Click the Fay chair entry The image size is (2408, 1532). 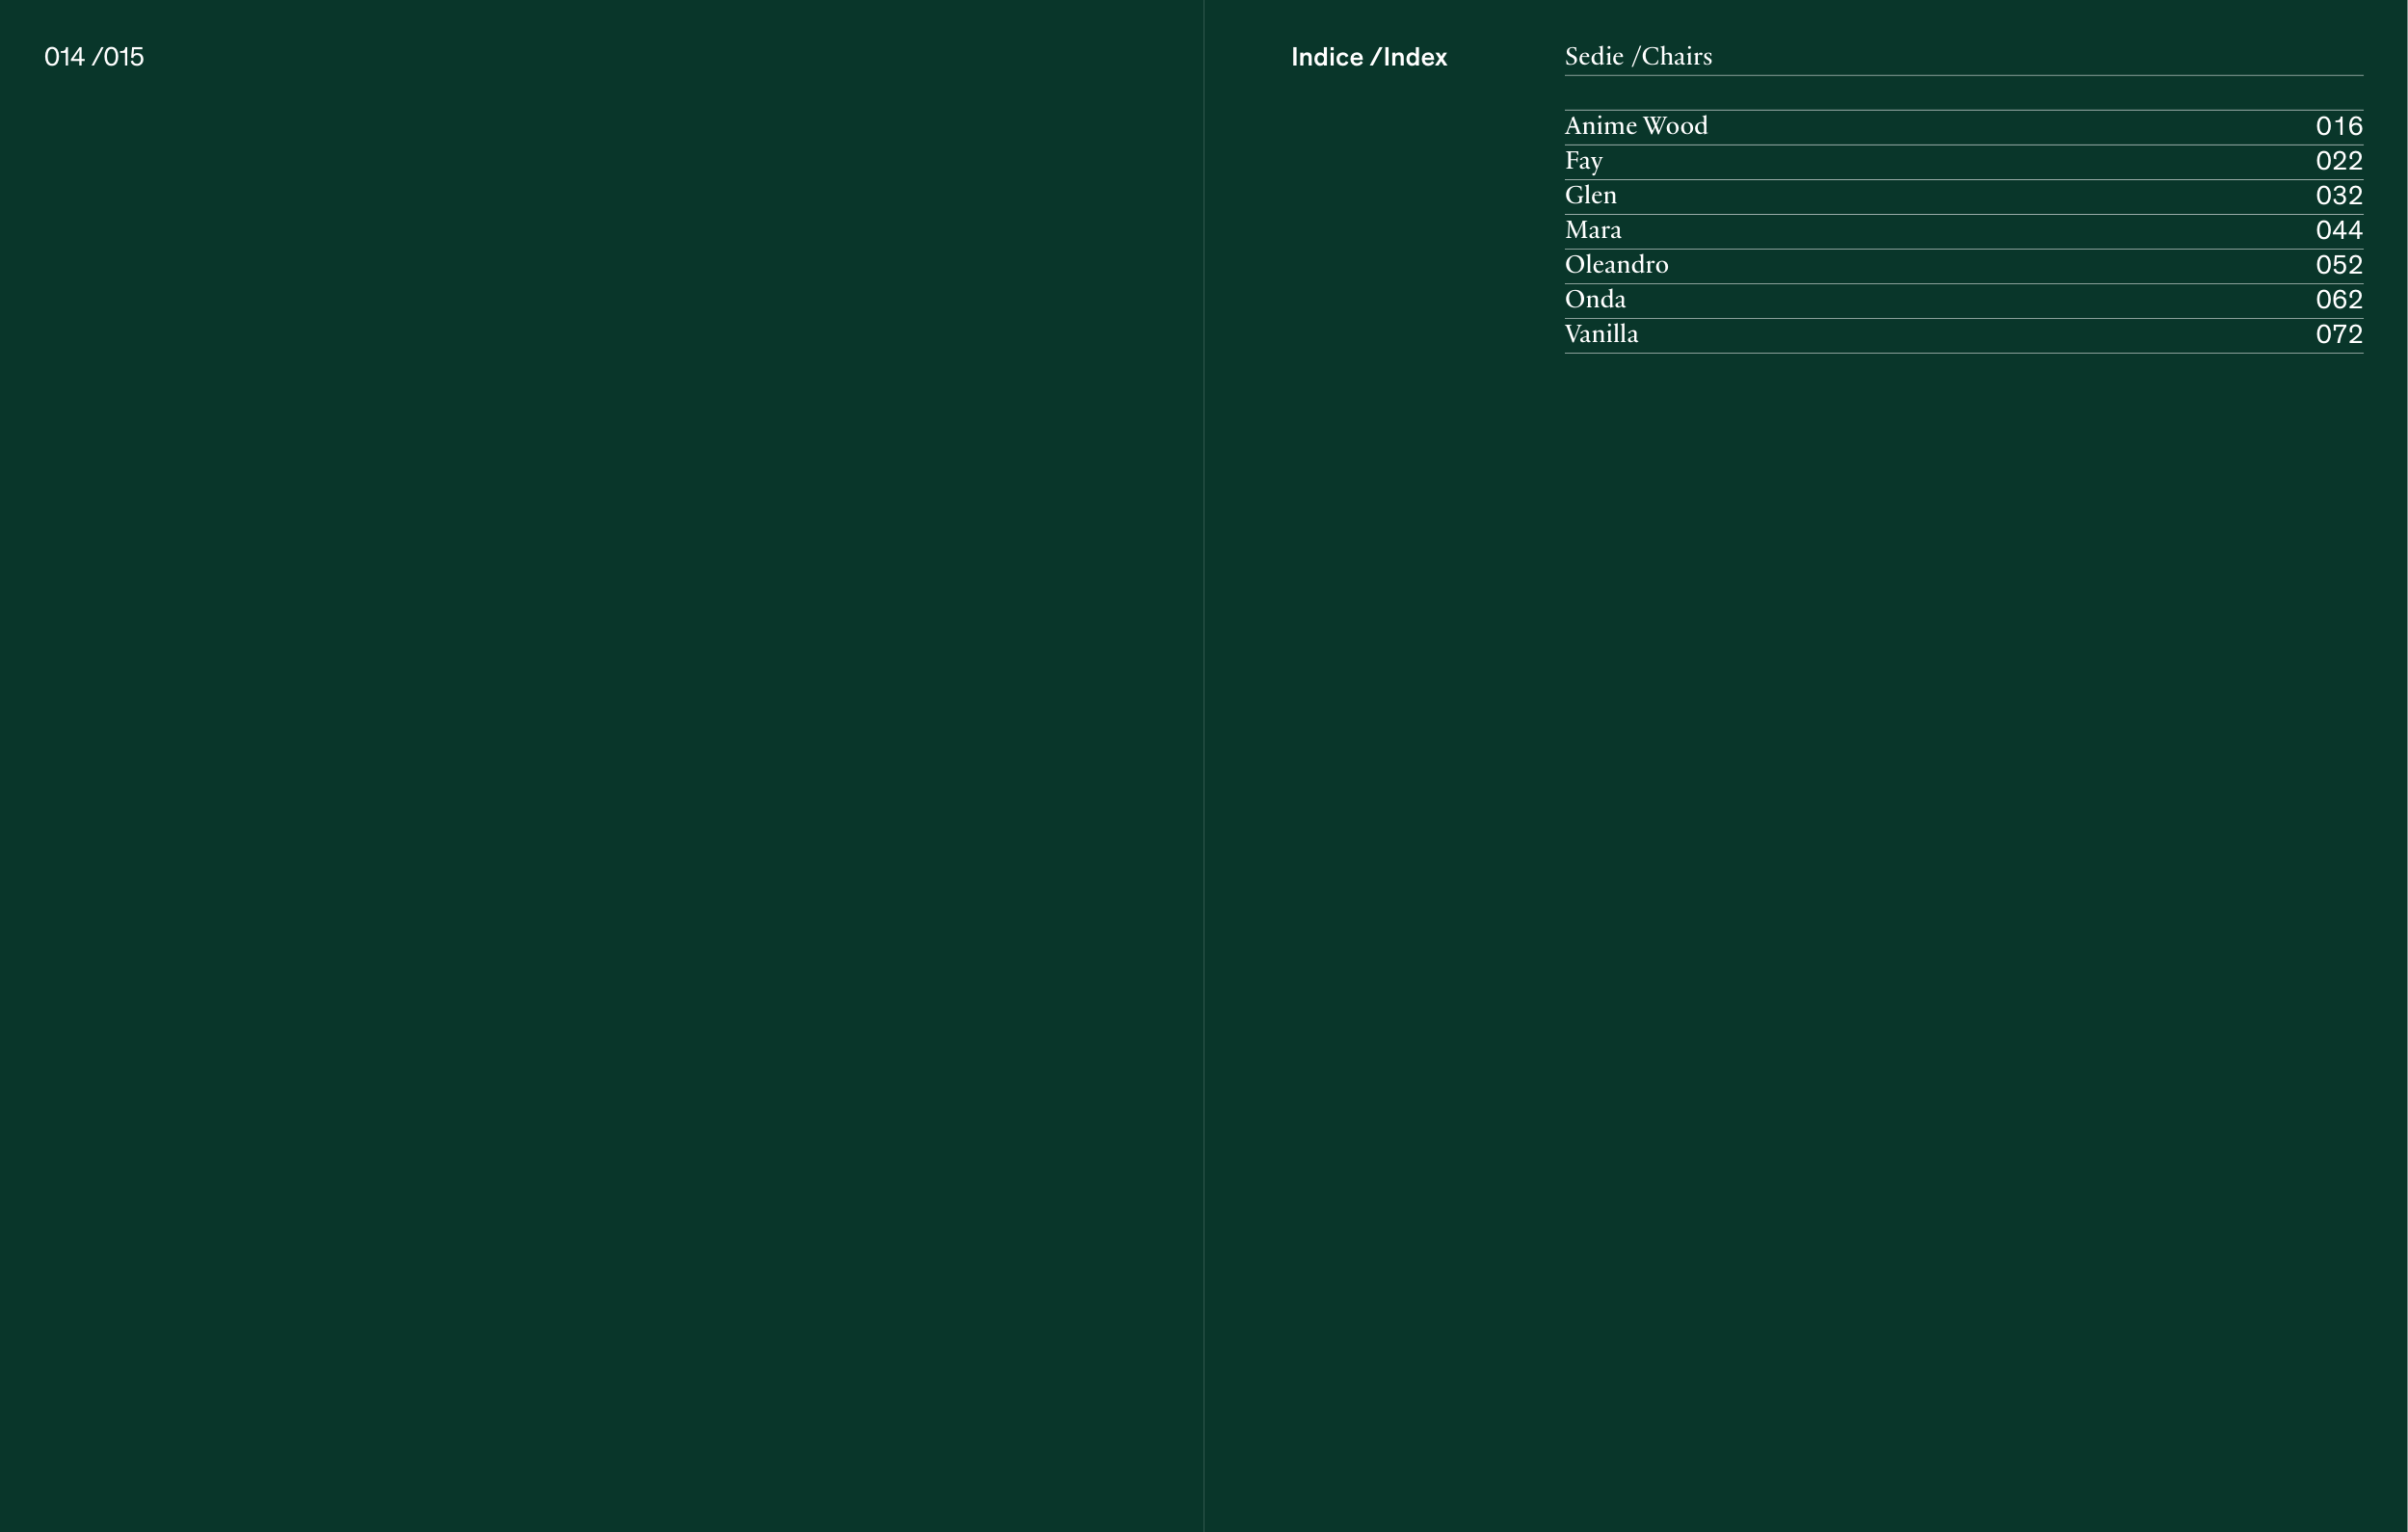[x=1583, y=161]
